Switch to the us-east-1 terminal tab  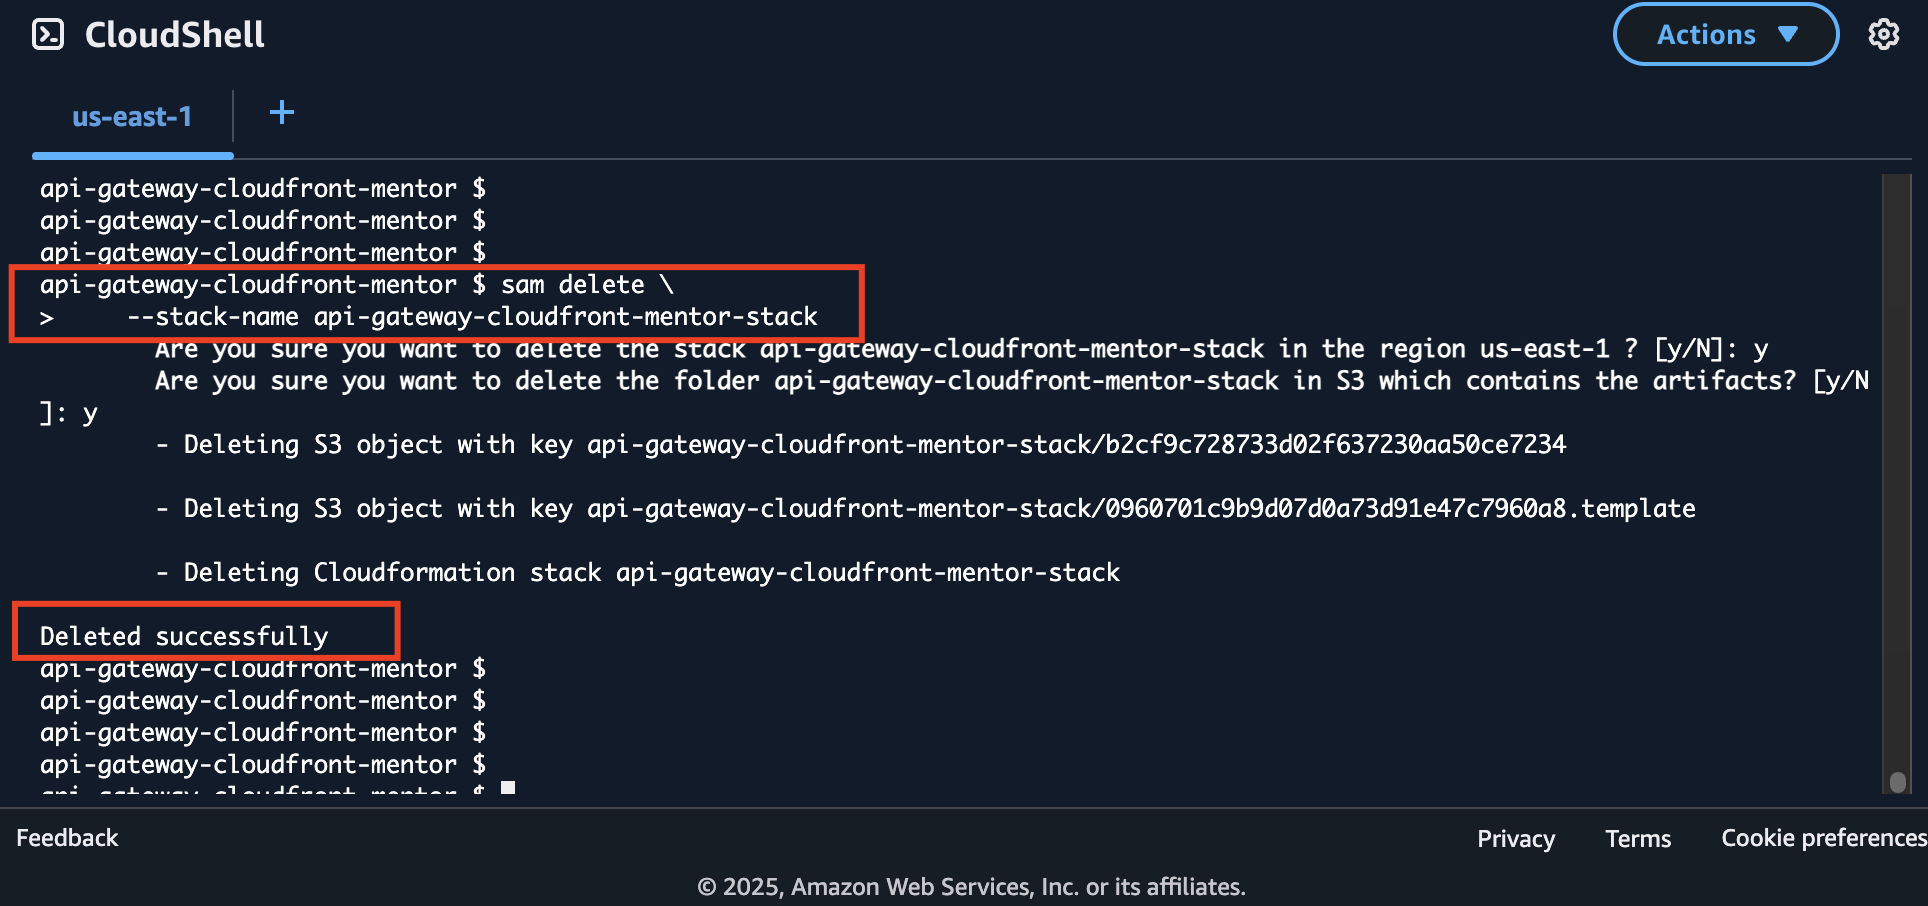(132, 117)
